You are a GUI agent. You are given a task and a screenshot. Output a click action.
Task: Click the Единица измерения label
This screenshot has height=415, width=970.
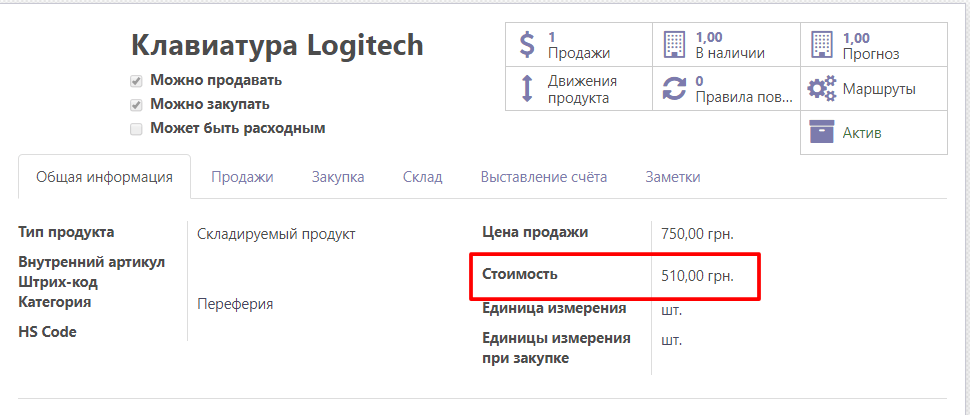(x=554, y=308)
